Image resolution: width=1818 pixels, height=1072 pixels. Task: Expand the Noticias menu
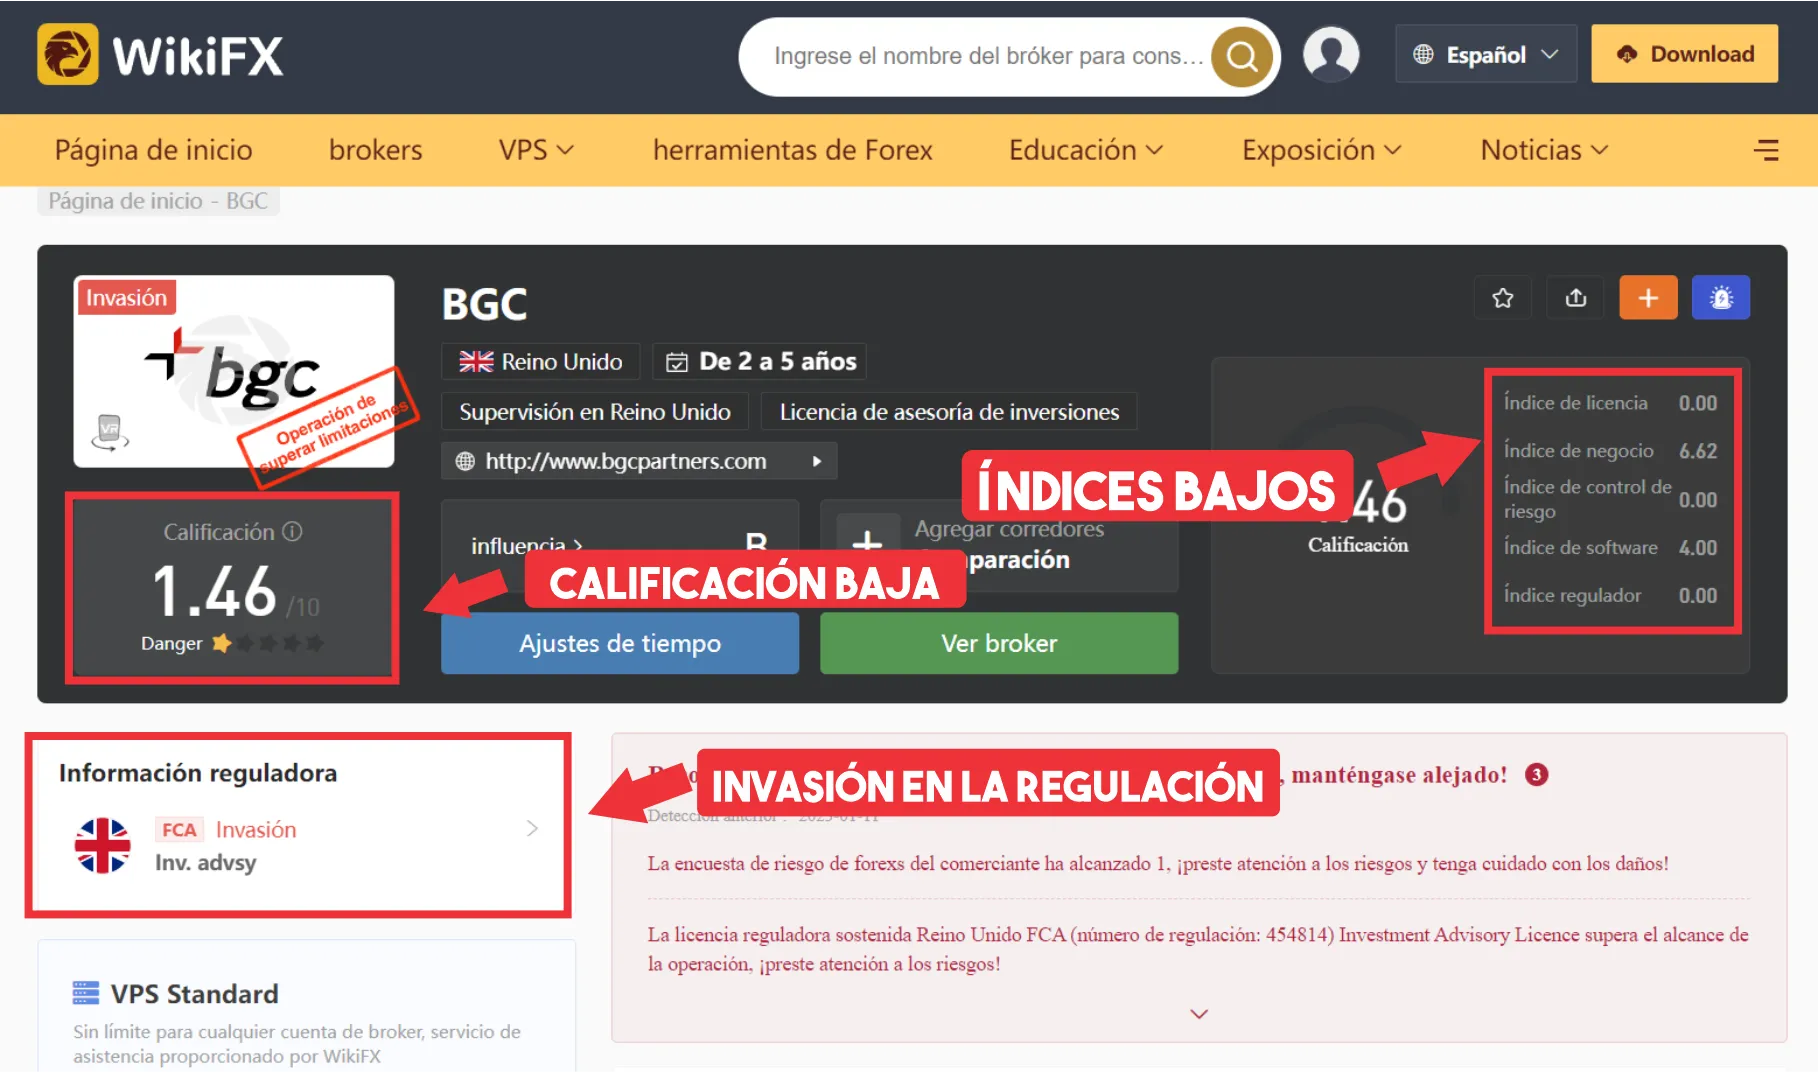point(1544,150)
